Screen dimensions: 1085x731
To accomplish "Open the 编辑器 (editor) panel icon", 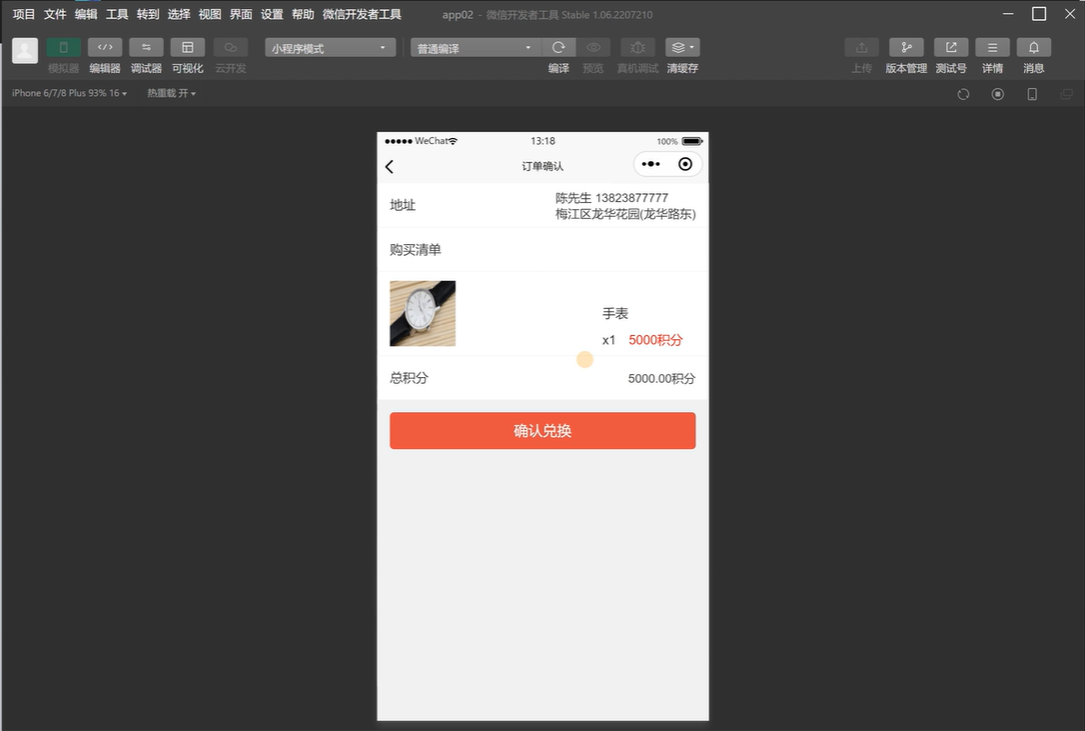I will (x=105, y=48).
